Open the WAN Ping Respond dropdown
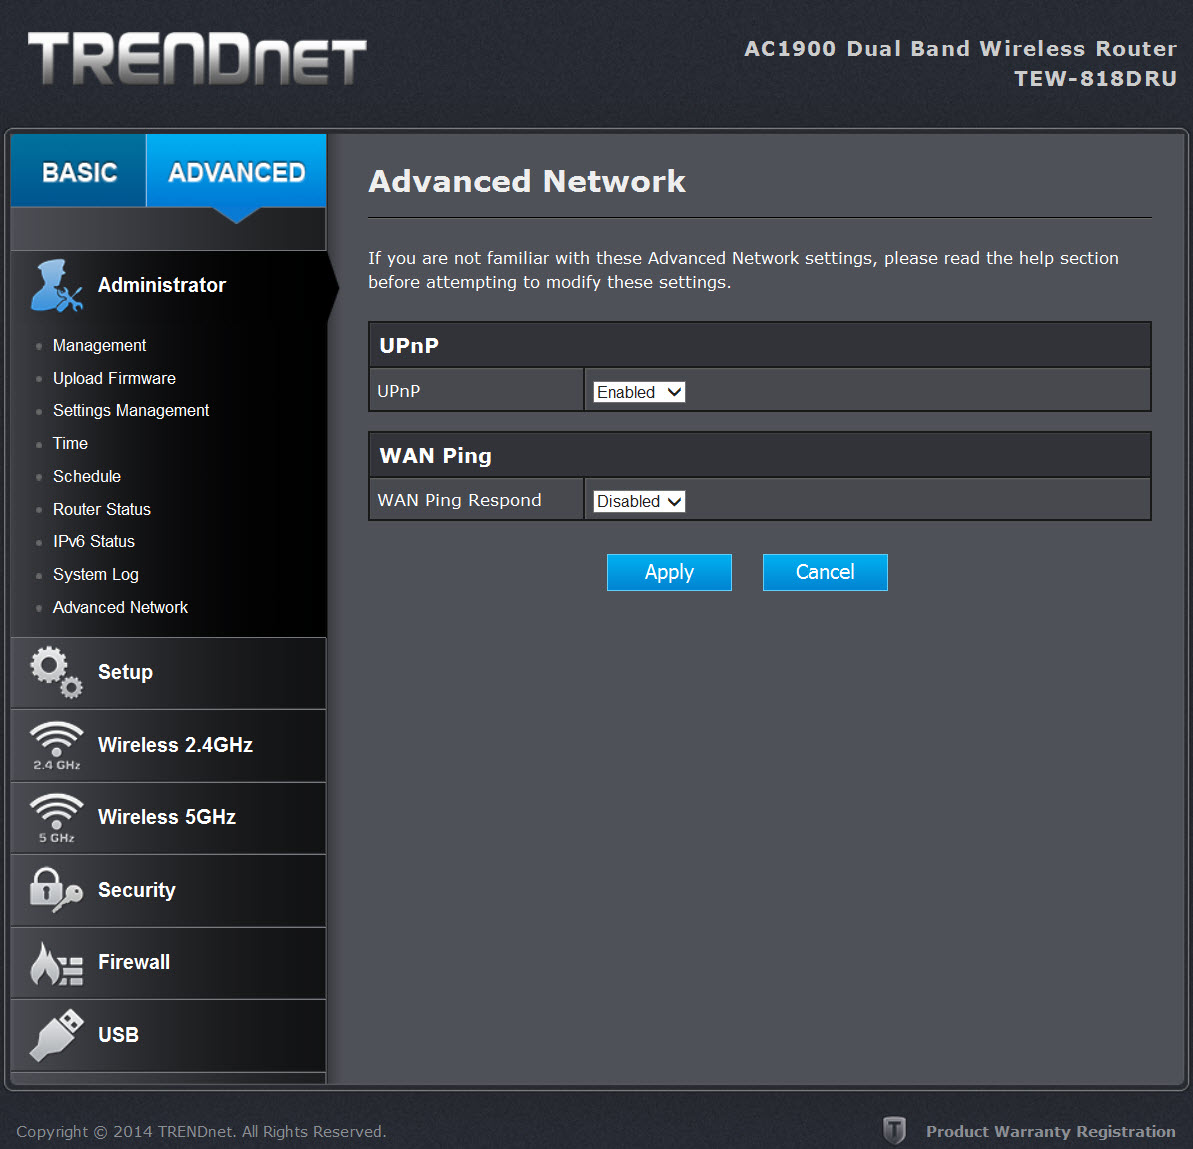 click(639, 501)
